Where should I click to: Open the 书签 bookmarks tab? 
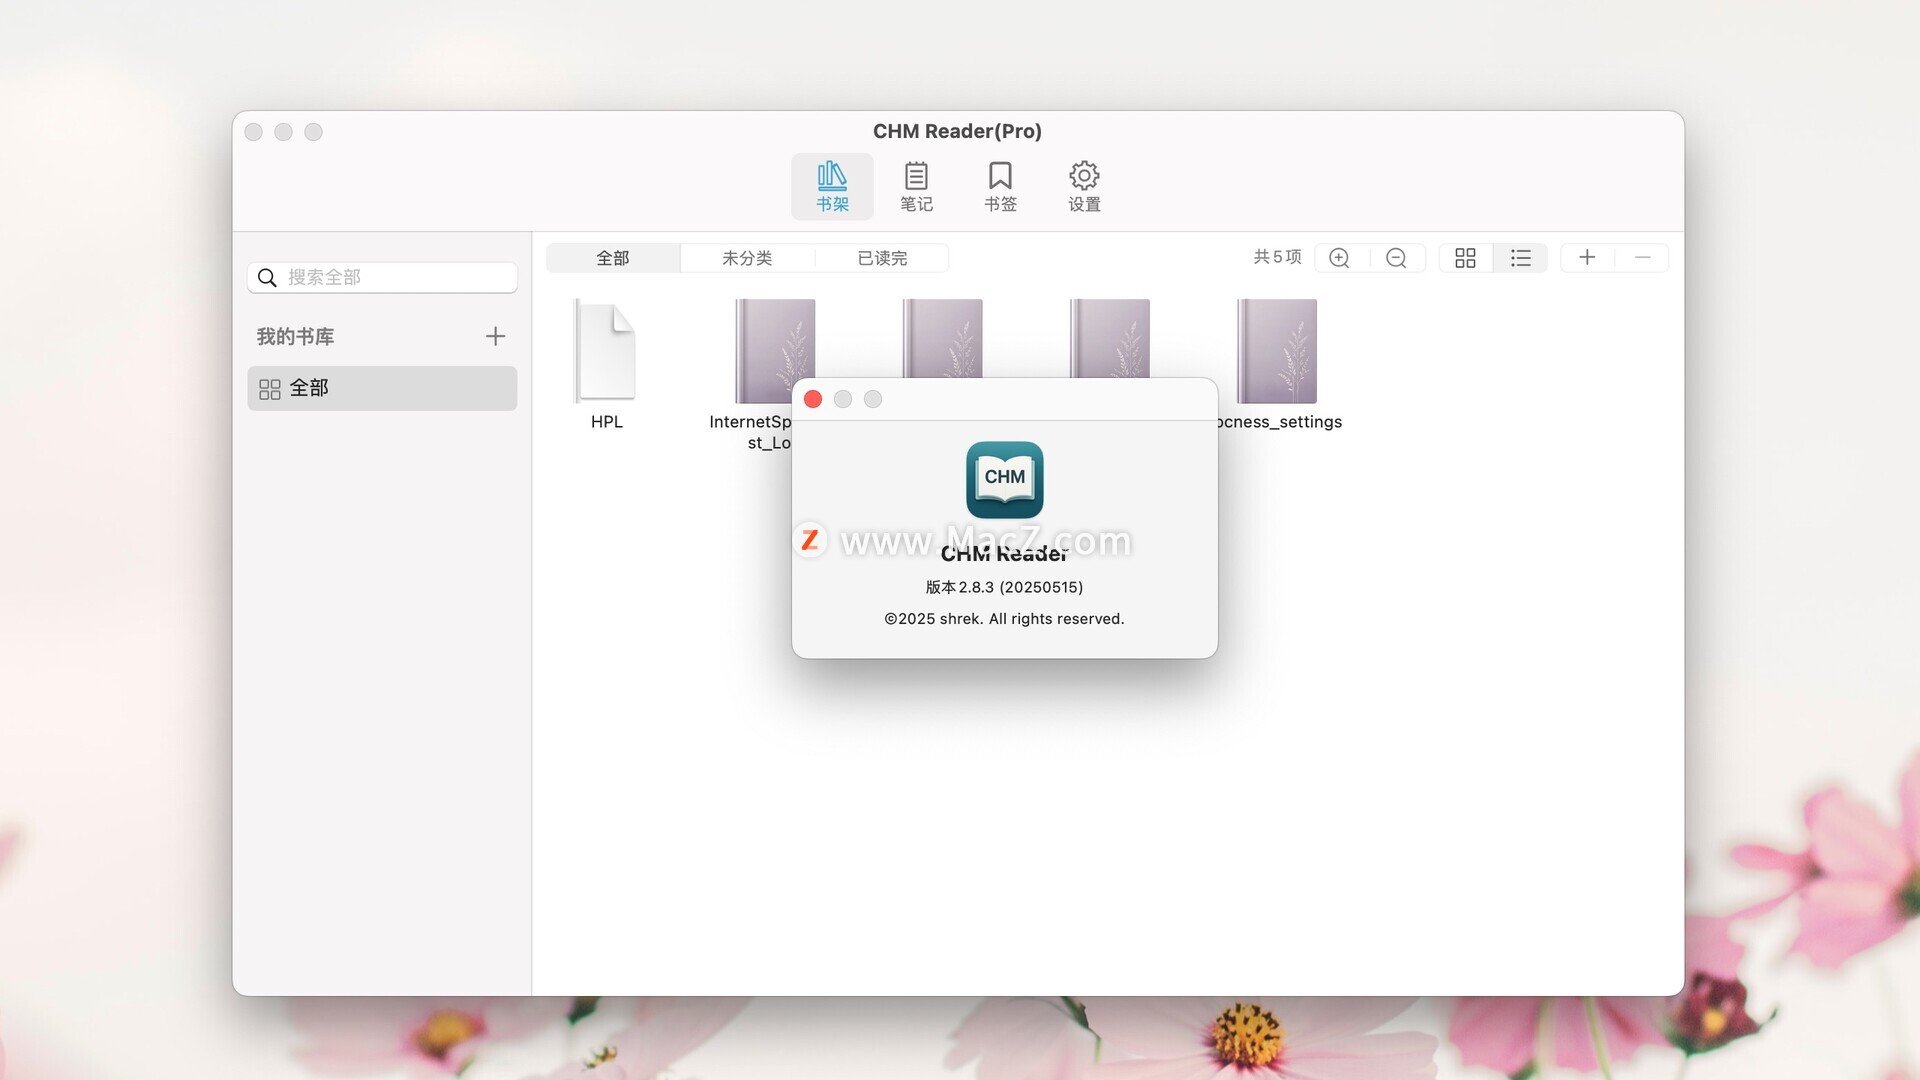1000,187
